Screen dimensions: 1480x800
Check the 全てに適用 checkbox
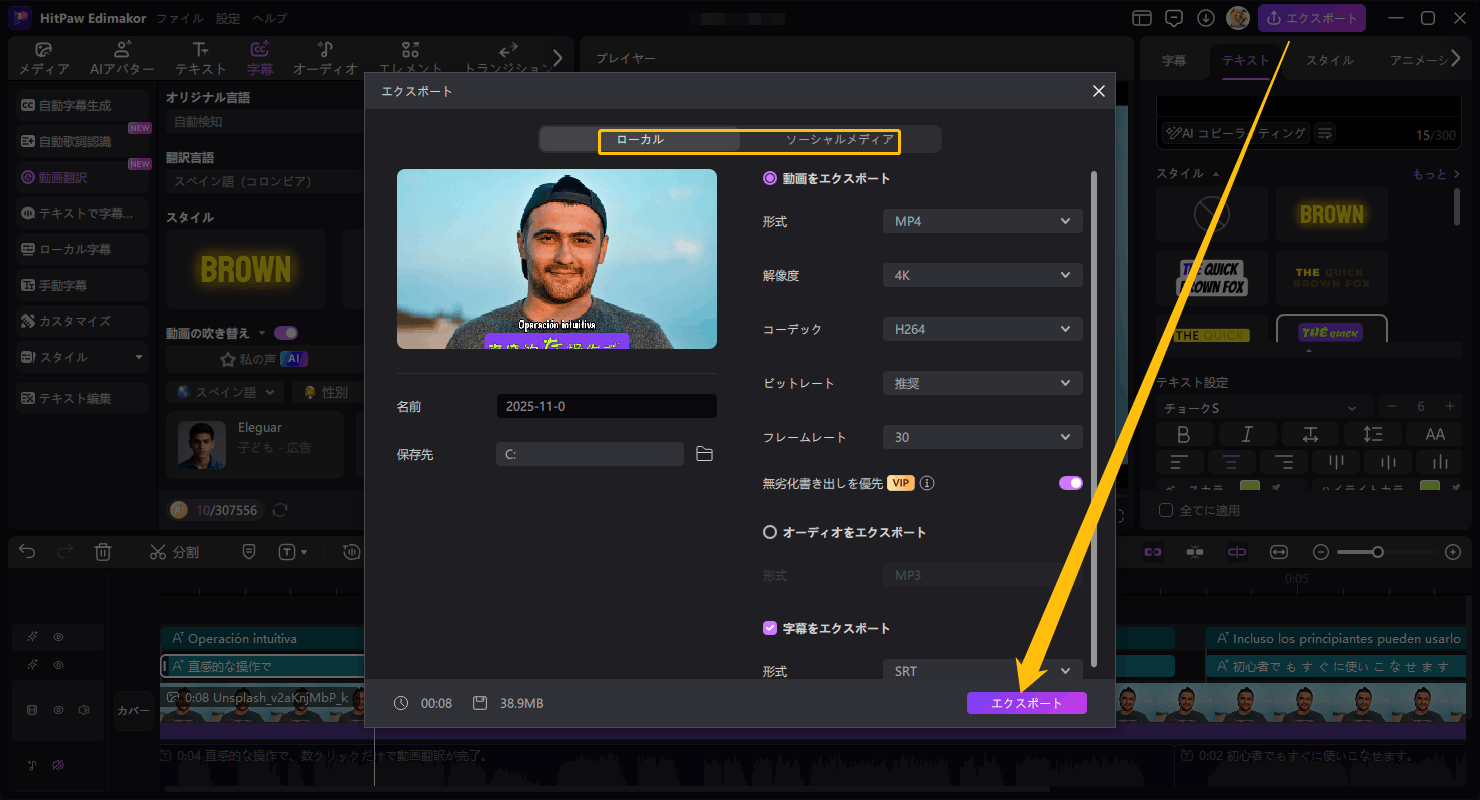(1165, 509)
